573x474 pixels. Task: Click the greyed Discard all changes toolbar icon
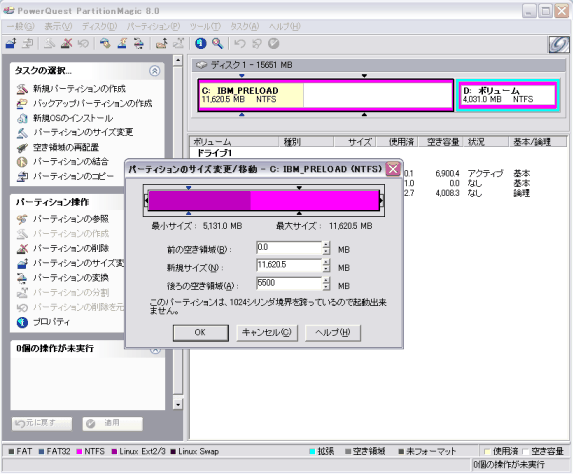pyautogui.click(x=257, y=43)
